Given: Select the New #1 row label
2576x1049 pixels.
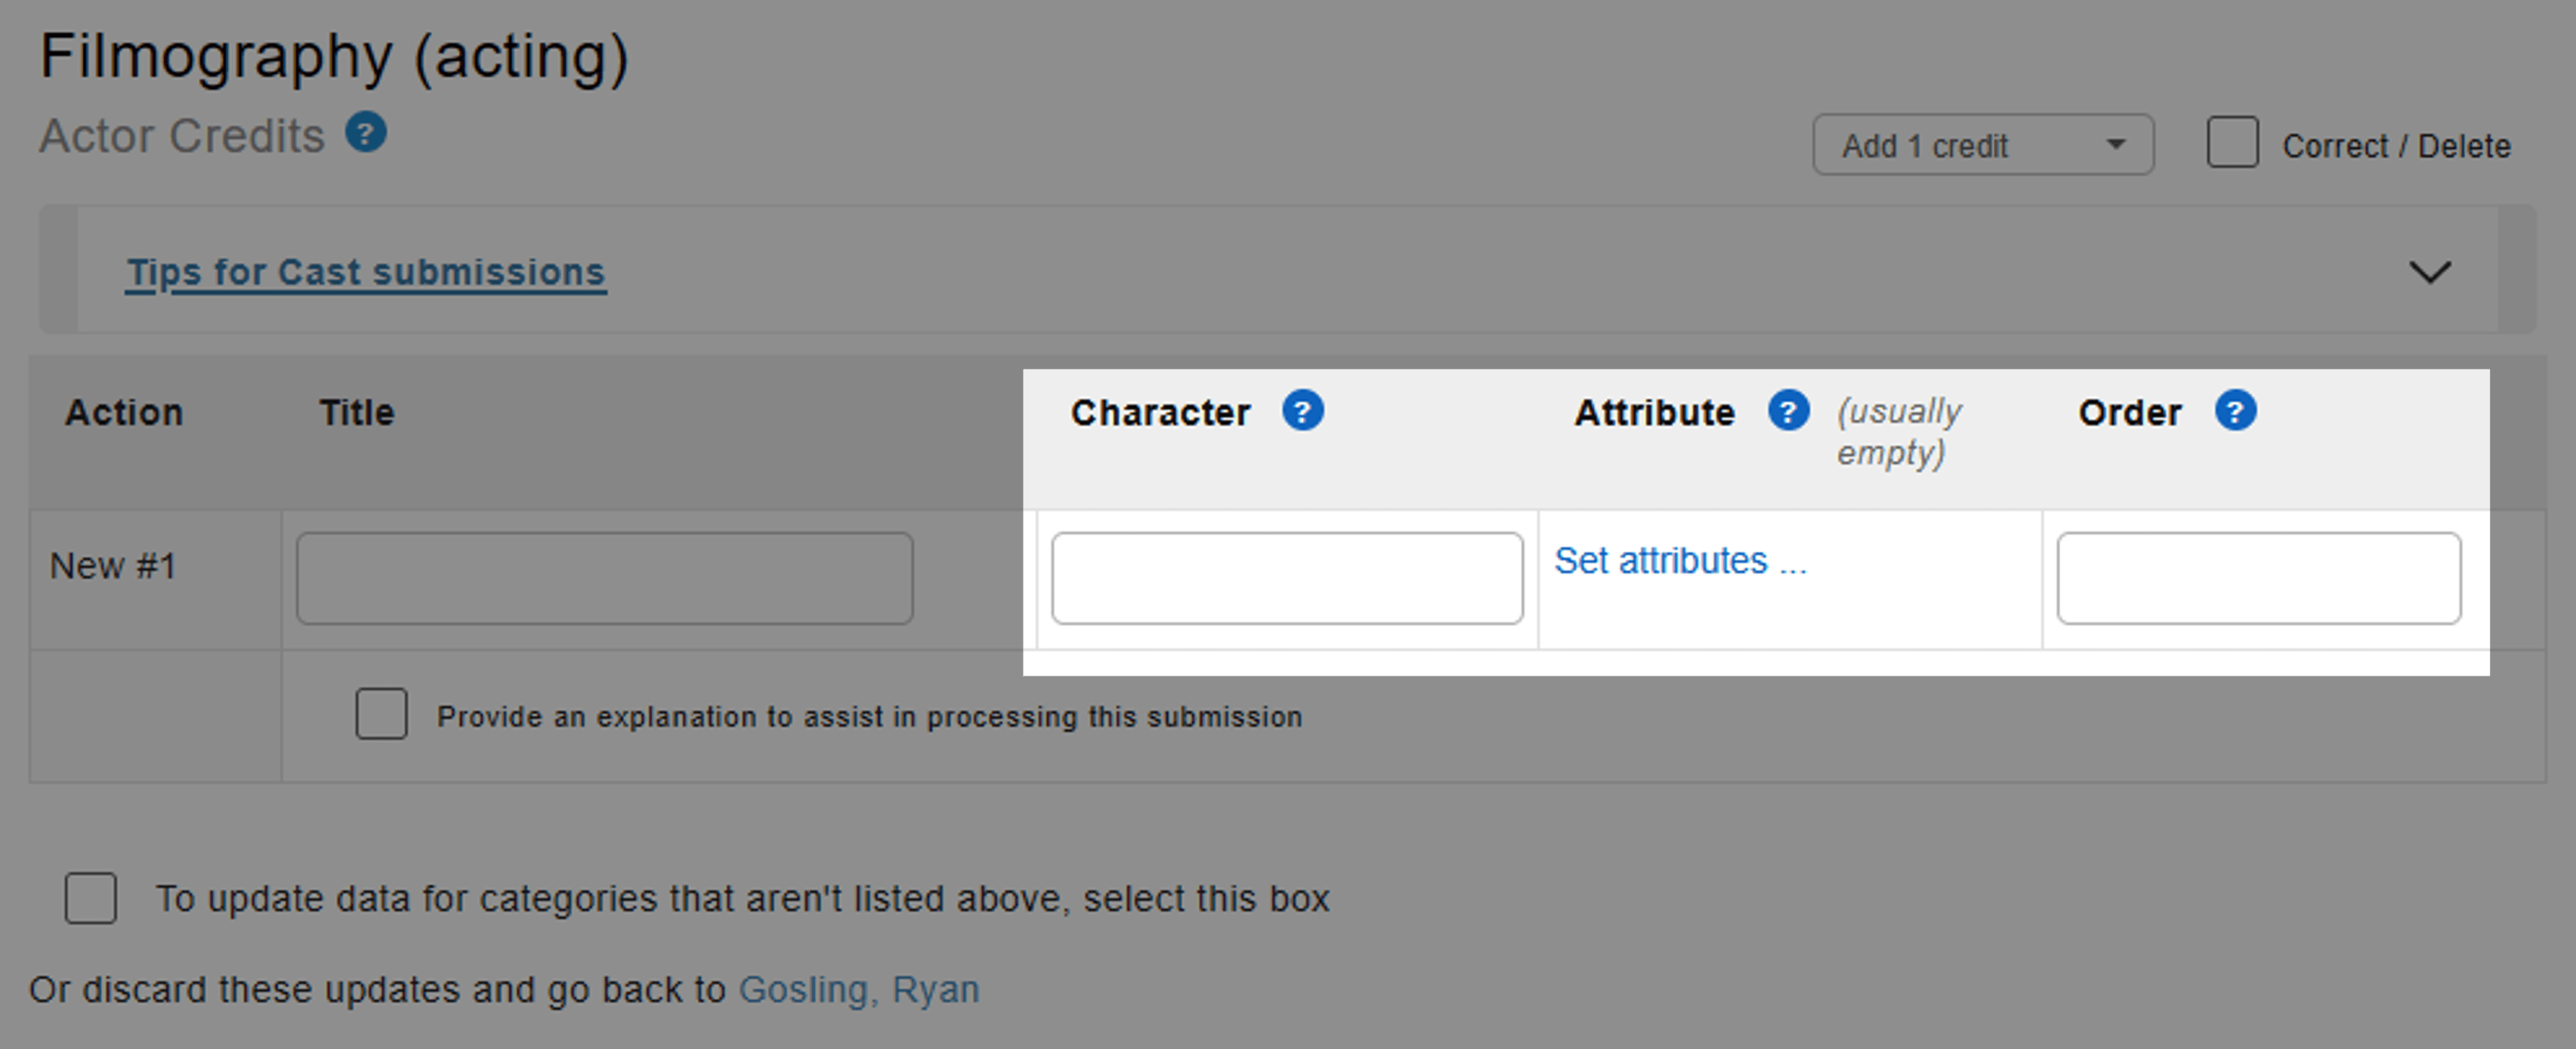Looking at the screenshot, I should pos(113,566).
